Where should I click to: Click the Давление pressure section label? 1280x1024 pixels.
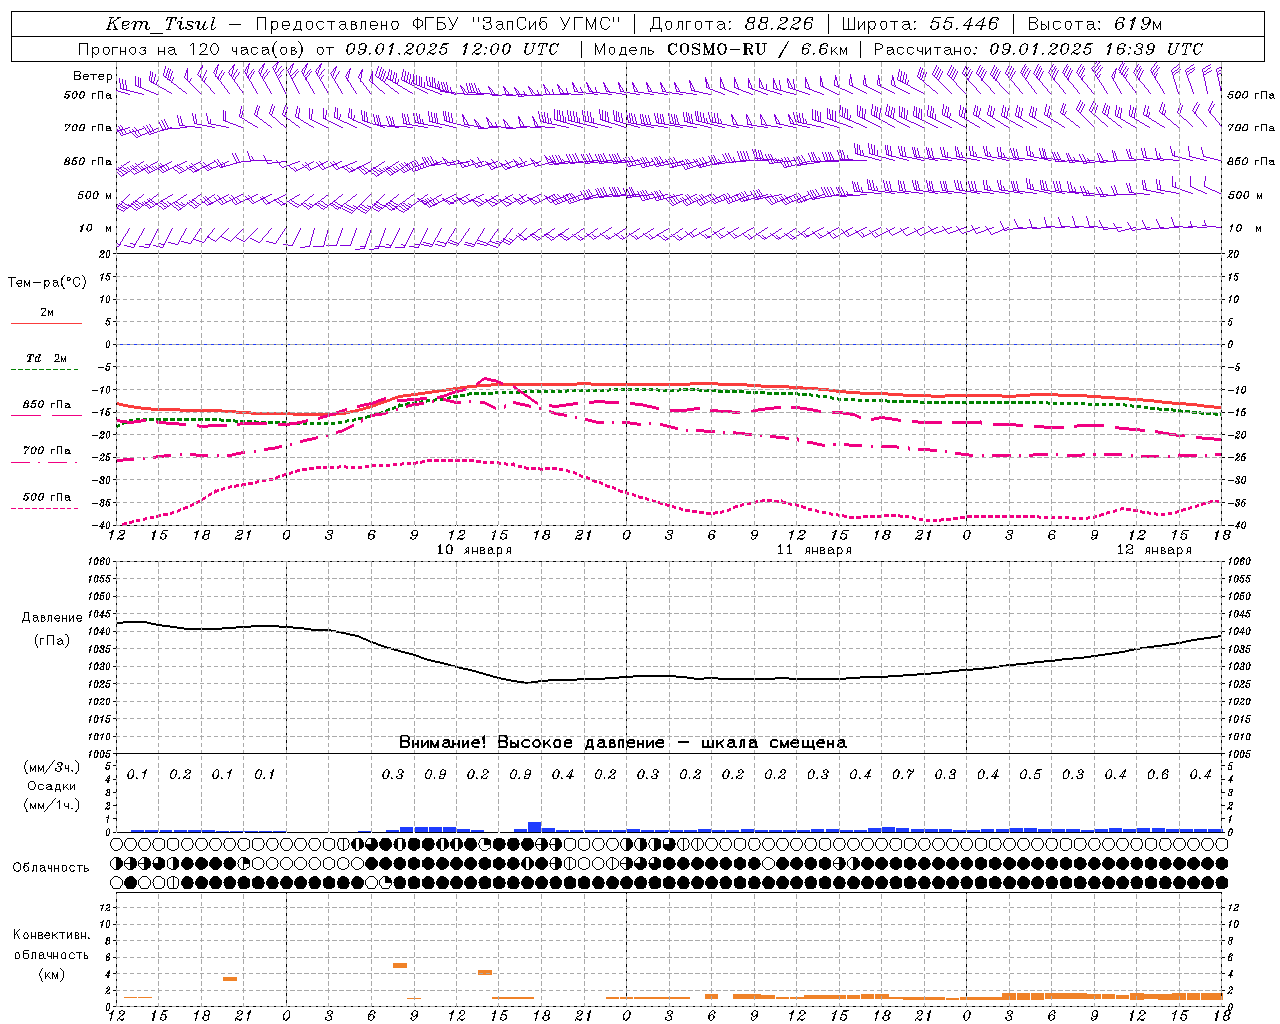click(52, 618)
